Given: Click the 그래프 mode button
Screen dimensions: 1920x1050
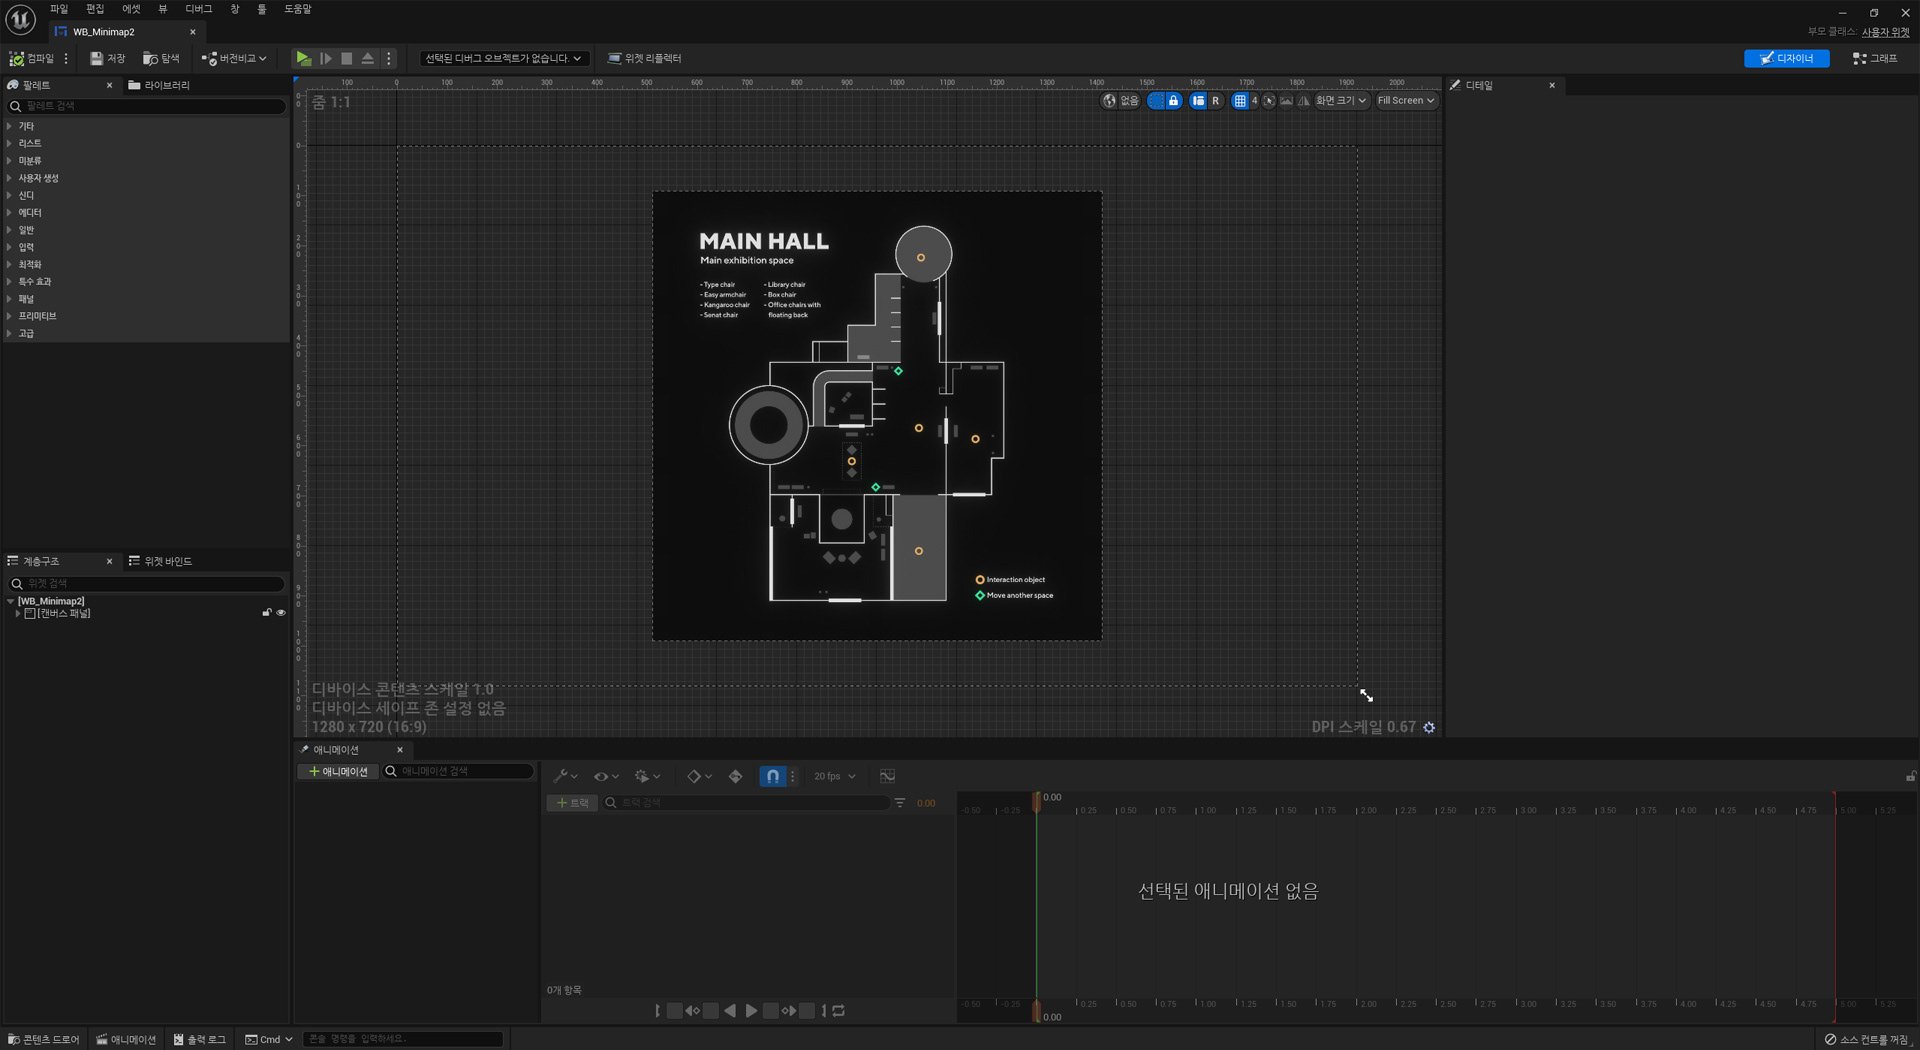Looking at the screenshot, I should coord(1875,59).
